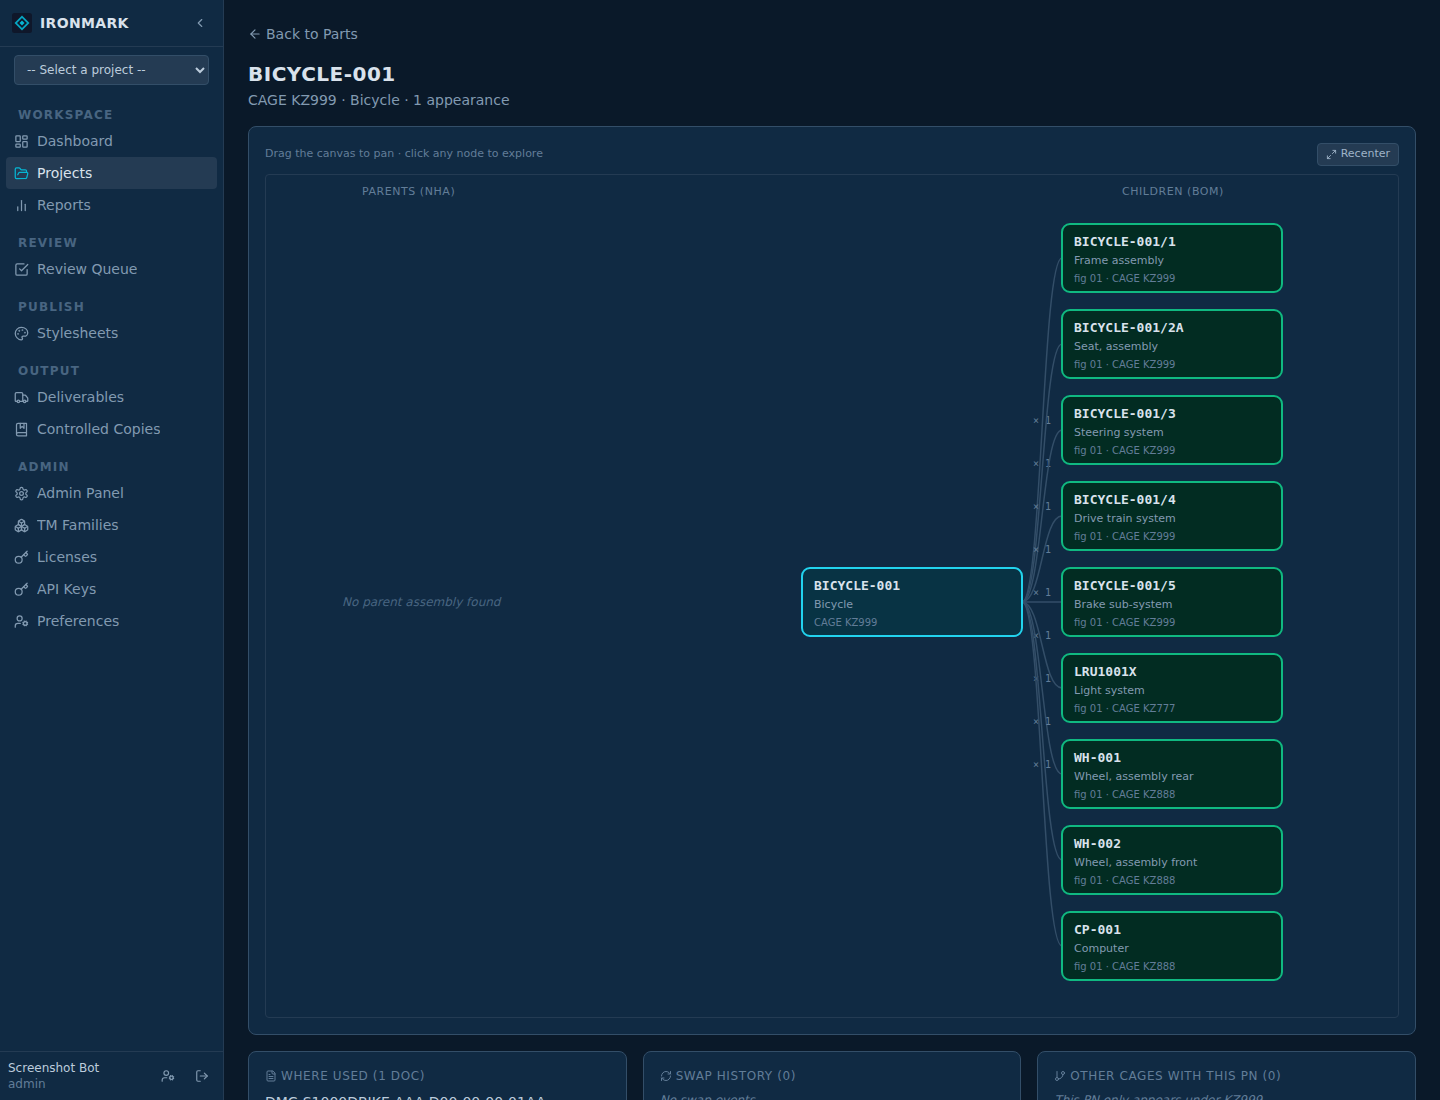
Task: Click the CP-001 Computer node
Action: coord(1172,946)
